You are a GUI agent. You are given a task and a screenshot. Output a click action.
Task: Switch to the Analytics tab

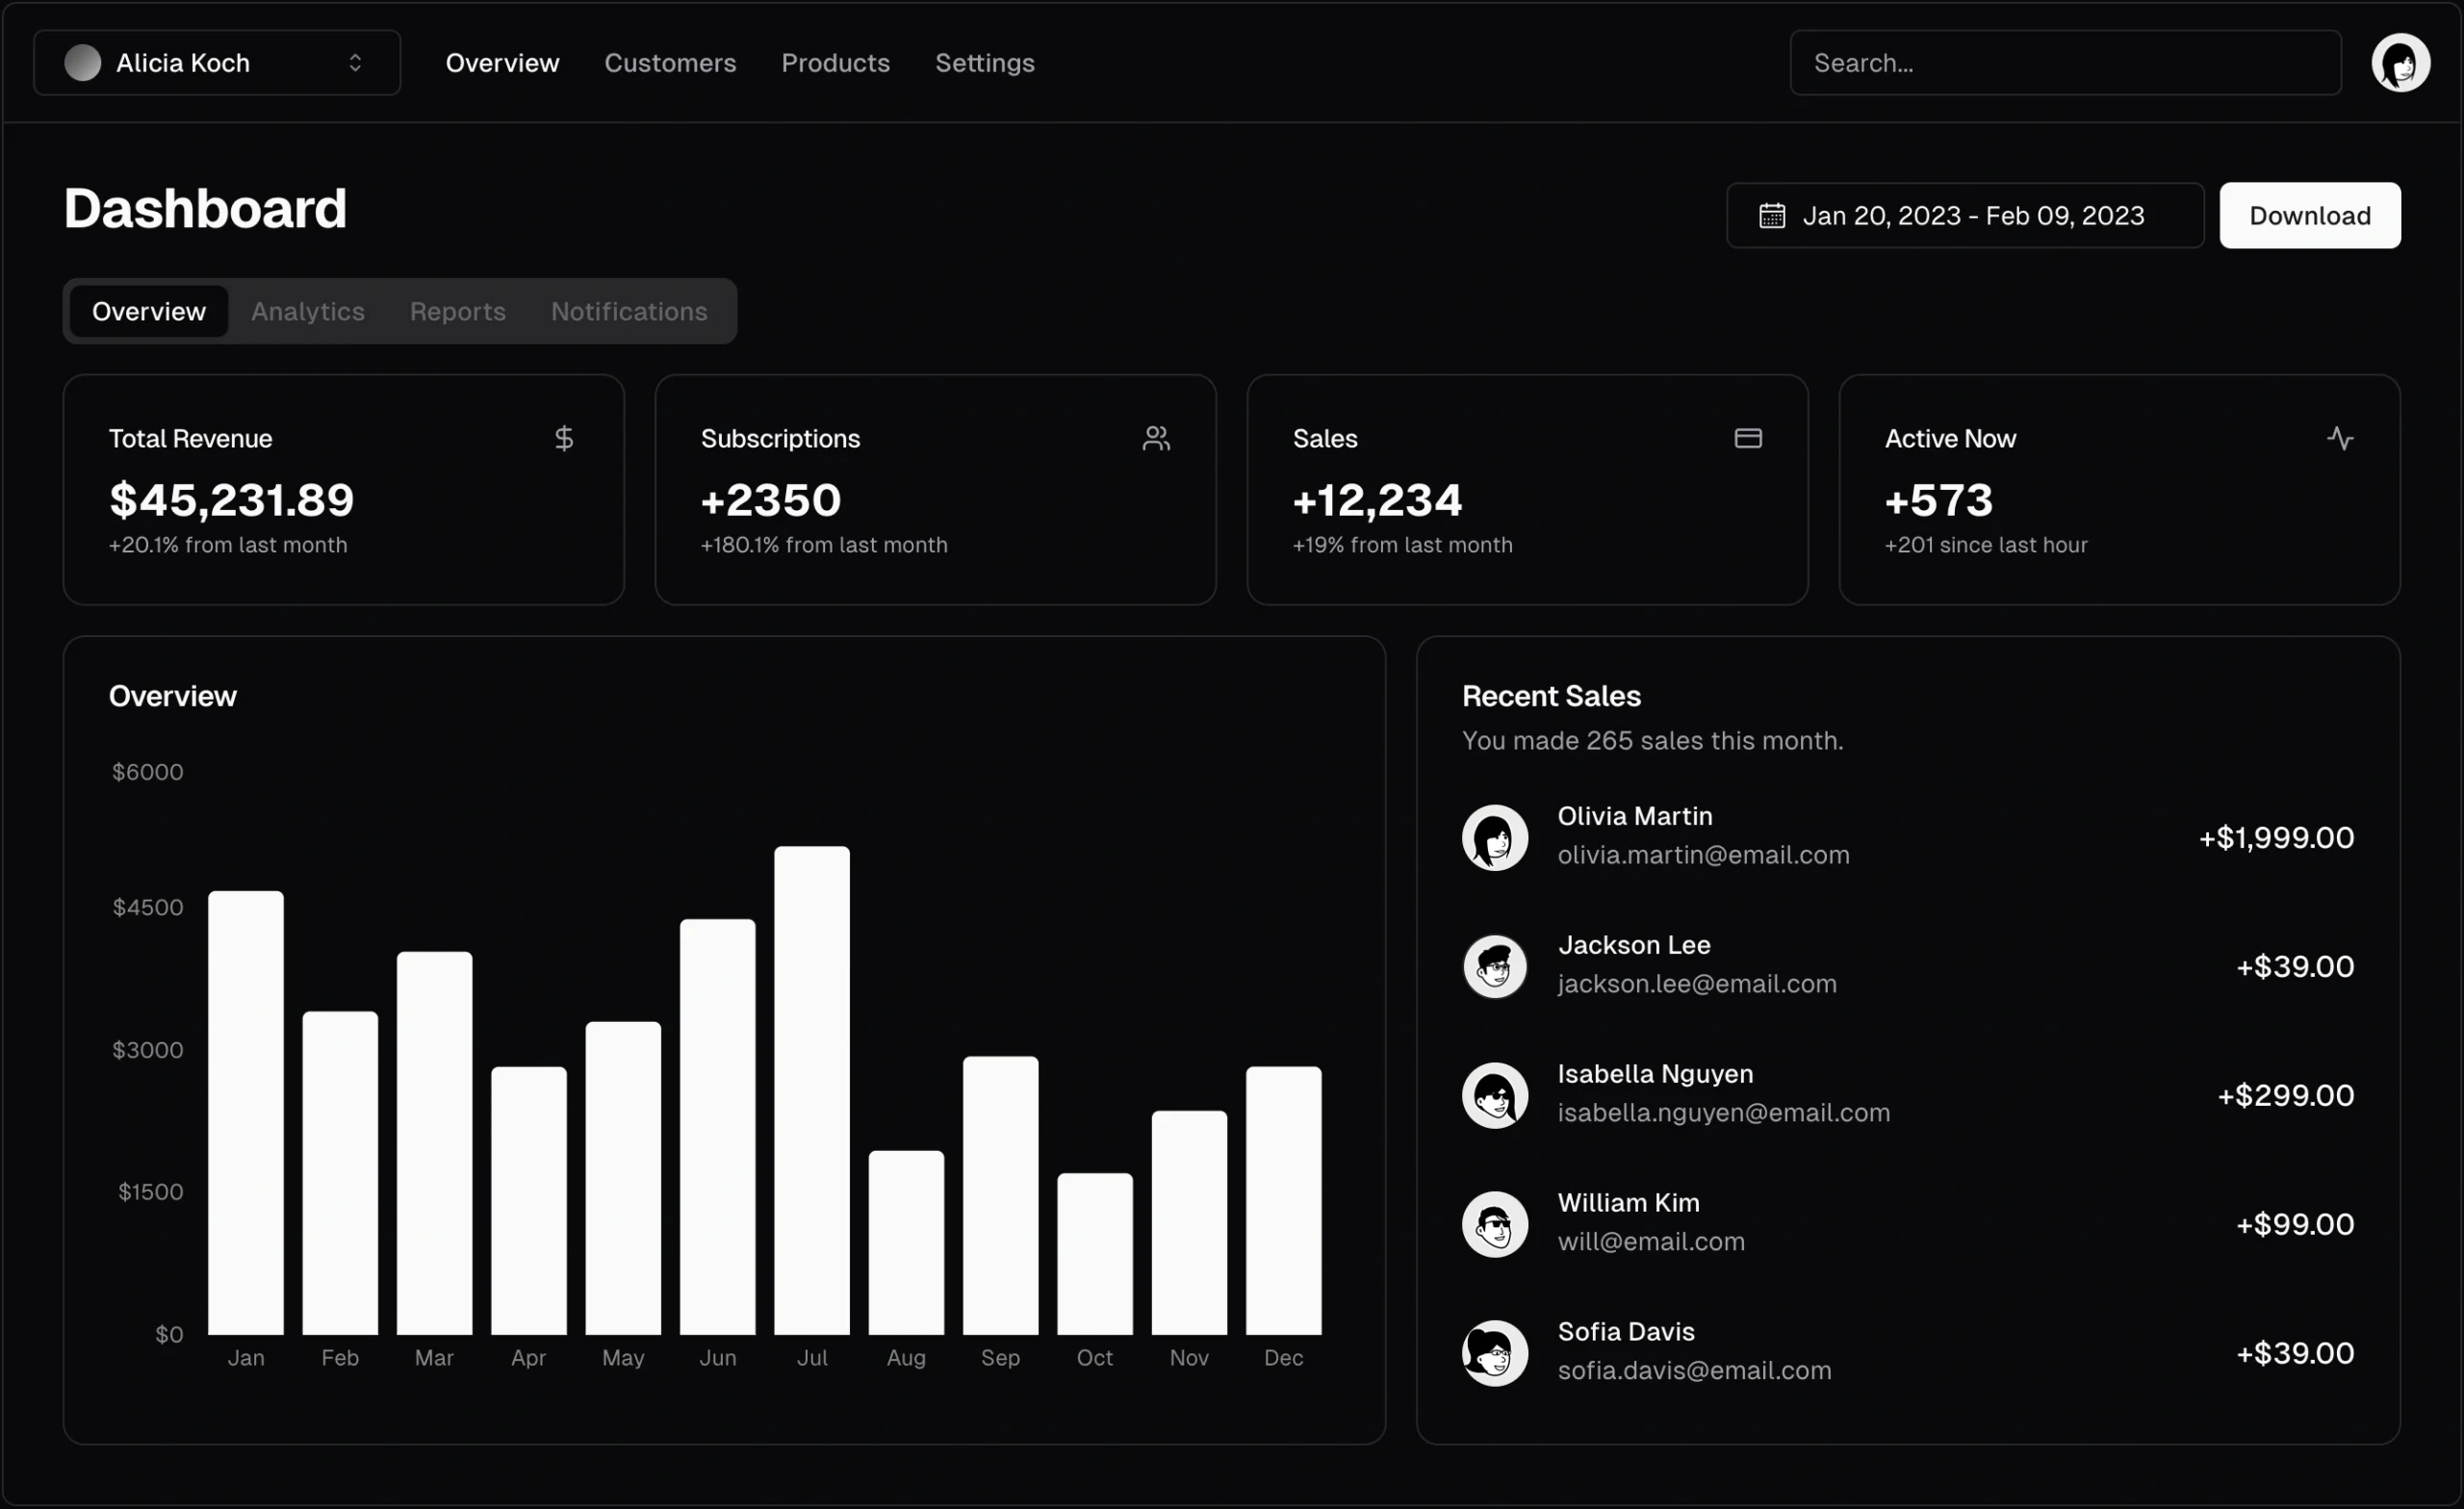307,311
